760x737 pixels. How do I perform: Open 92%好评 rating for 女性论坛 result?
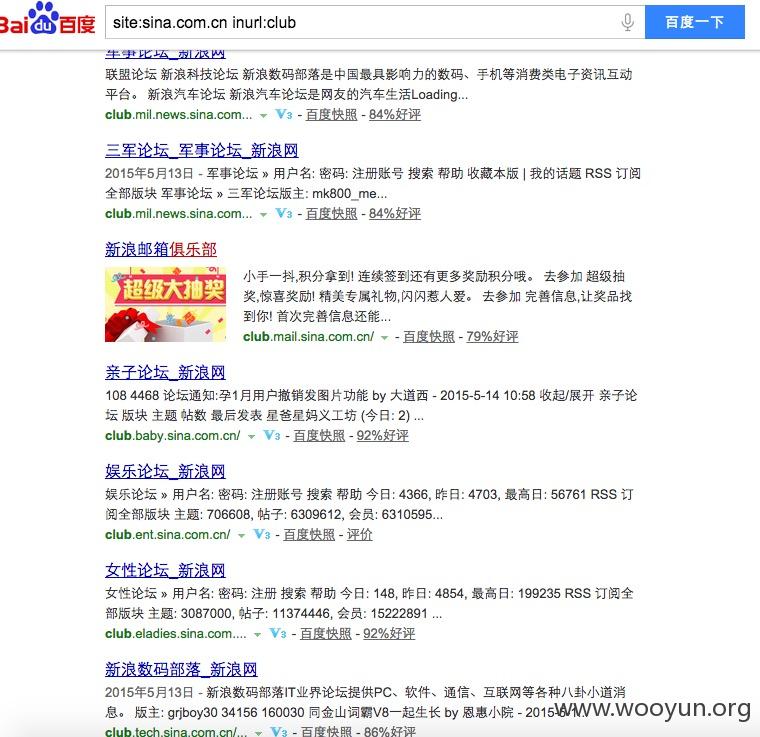pos(389,633)
